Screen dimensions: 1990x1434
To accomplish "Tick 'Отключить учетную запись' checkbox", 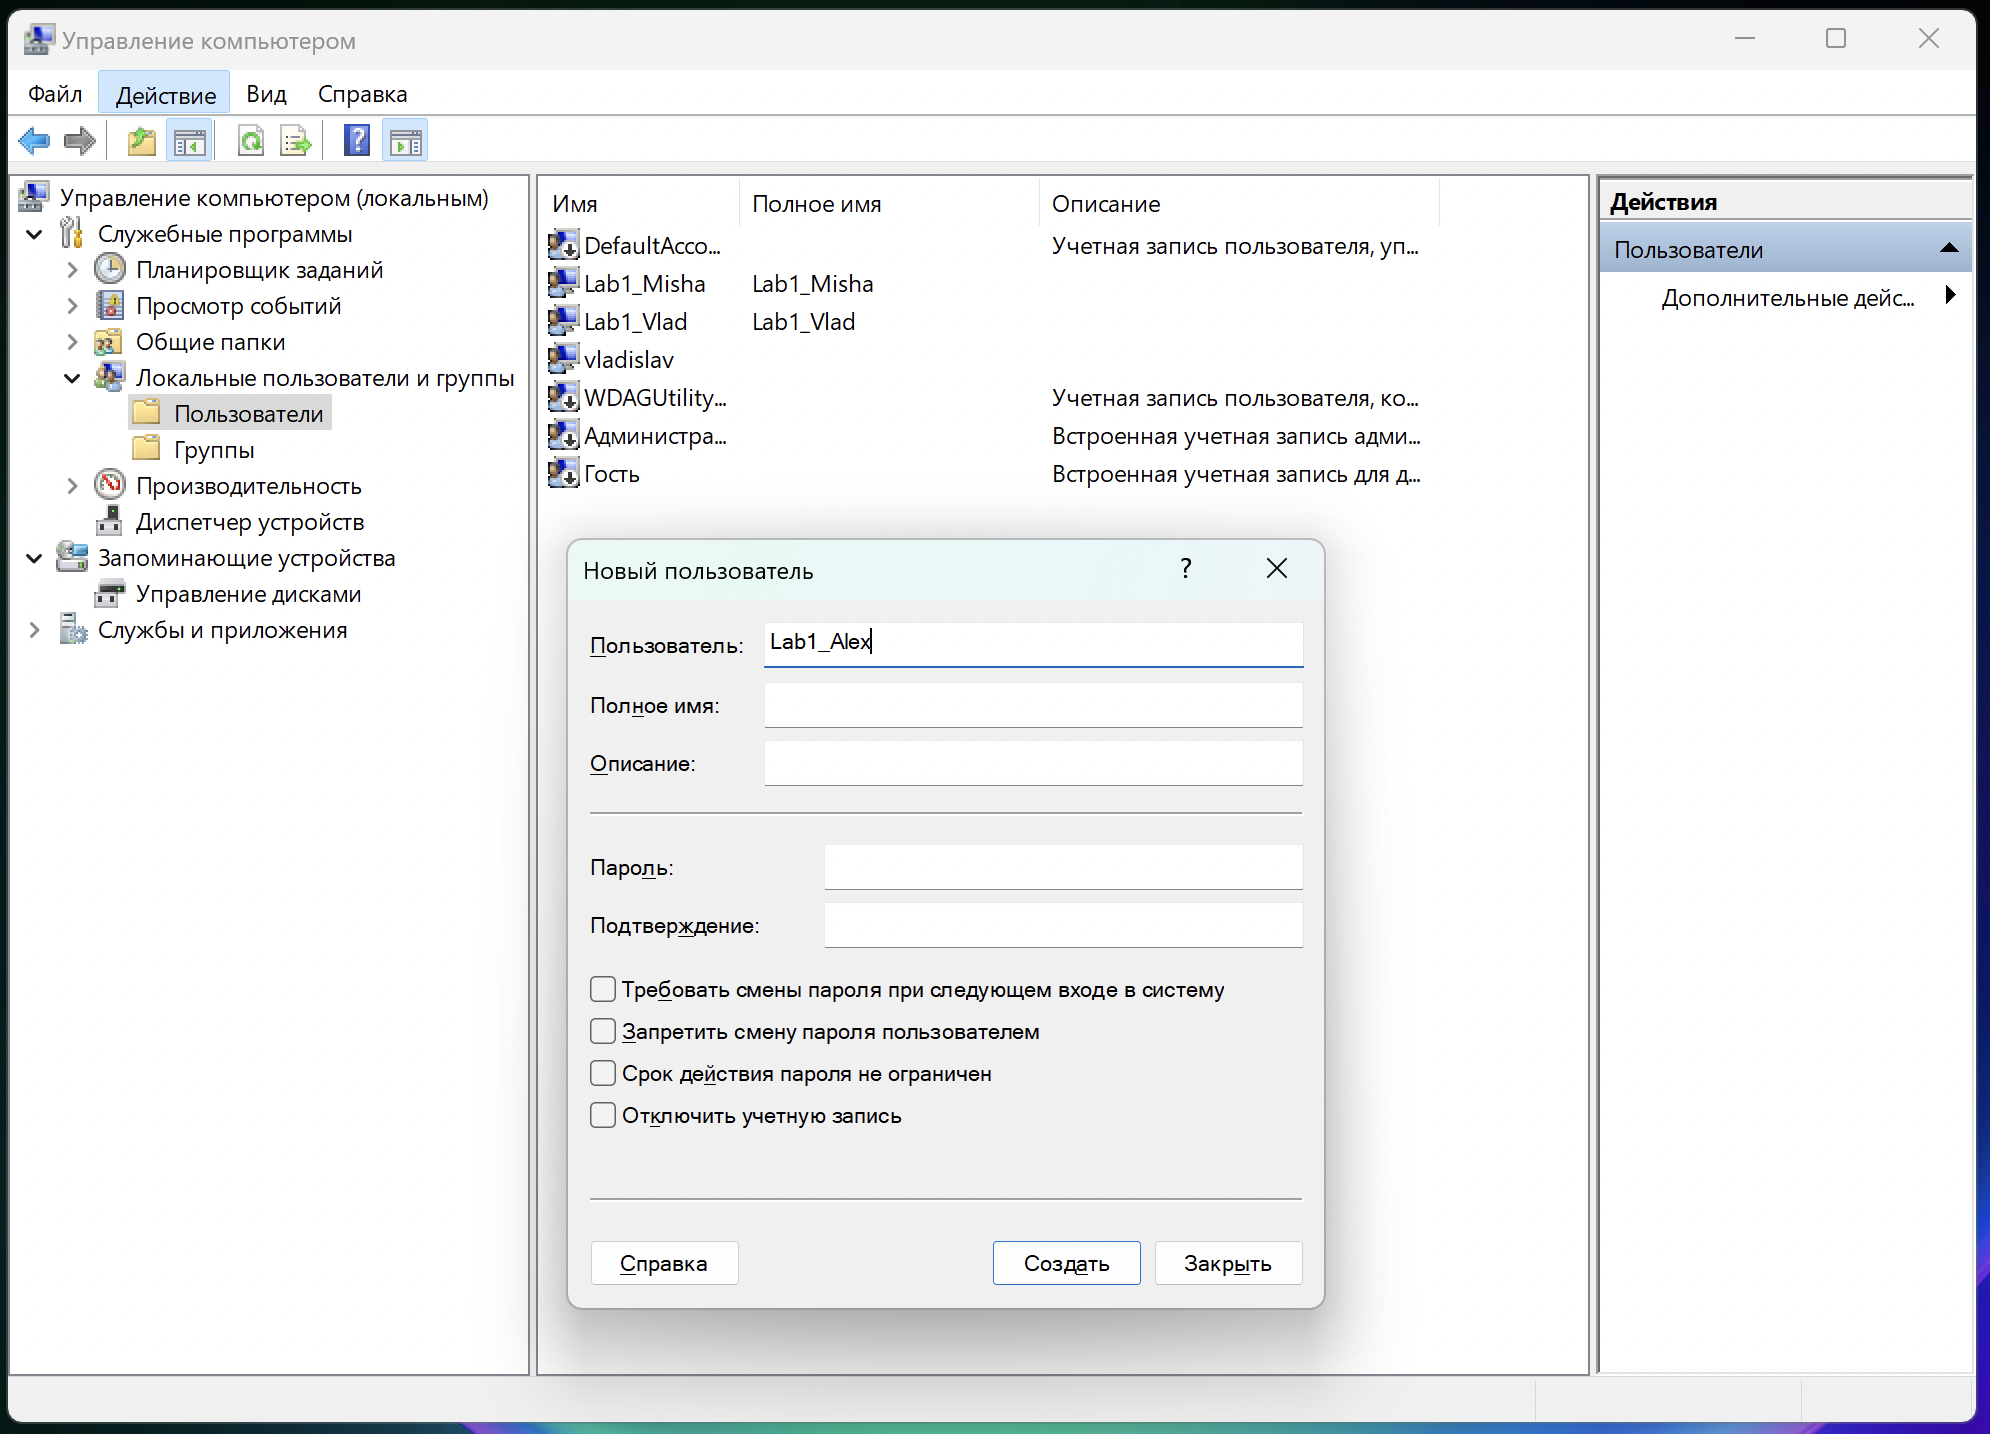I will click(x=603, y=1115).
